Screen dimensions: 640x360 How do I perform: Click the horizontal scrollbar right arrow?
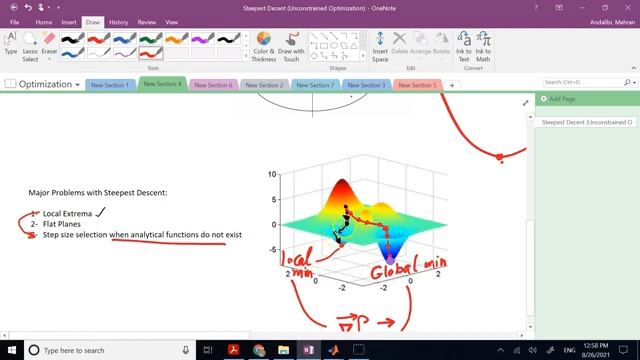coord(522,336)
